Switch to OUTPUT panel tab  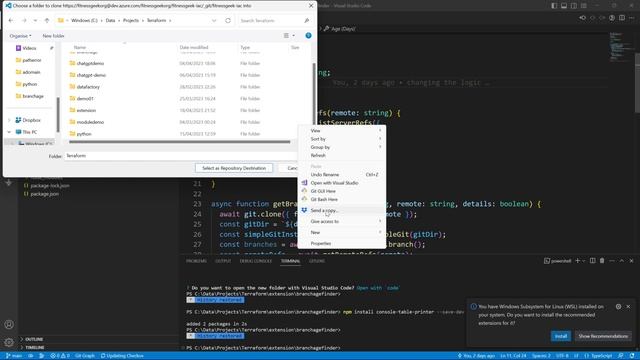click(223, 261)
